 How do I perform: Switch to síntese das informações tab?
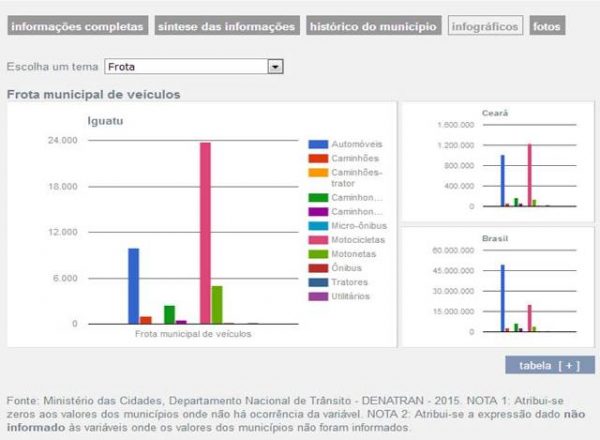click(x=227, y=26)
